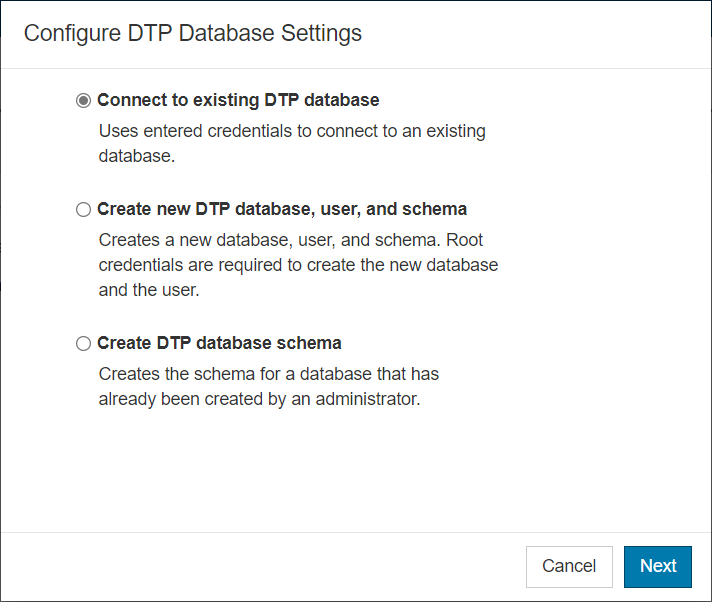
Task: Click the word 'database.' under the first option
Action: coord(137,156)
